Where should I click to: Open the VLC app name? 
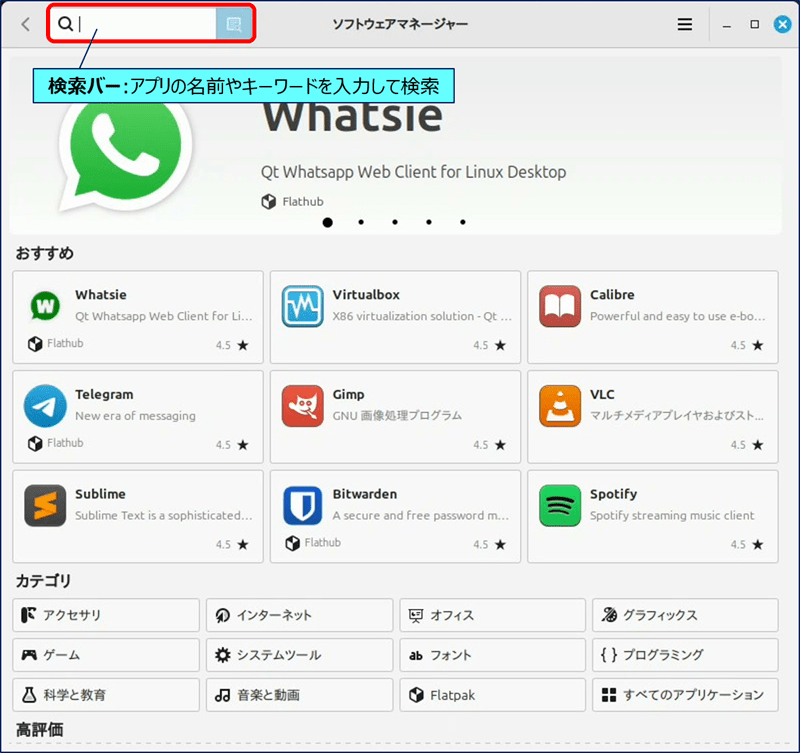602,394
